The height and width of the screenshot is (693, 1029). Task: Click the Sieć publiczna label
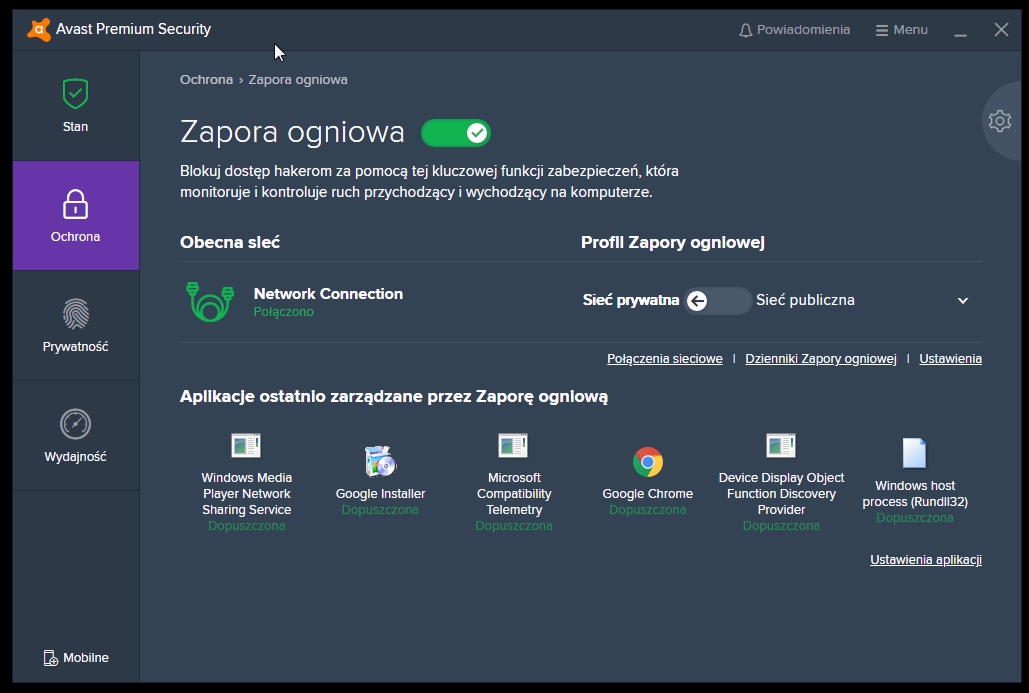coord(805,300)
